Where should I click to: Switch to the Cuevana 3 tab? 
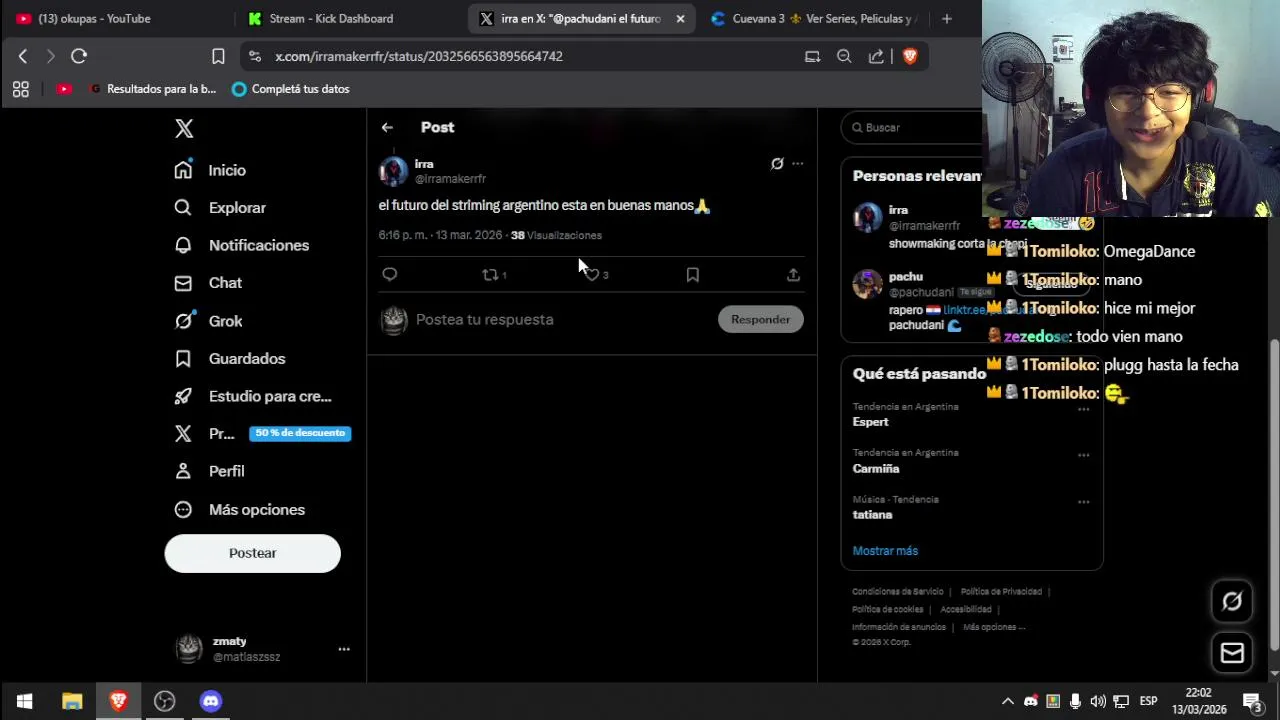pyautogui.click(x=815, y=18)
